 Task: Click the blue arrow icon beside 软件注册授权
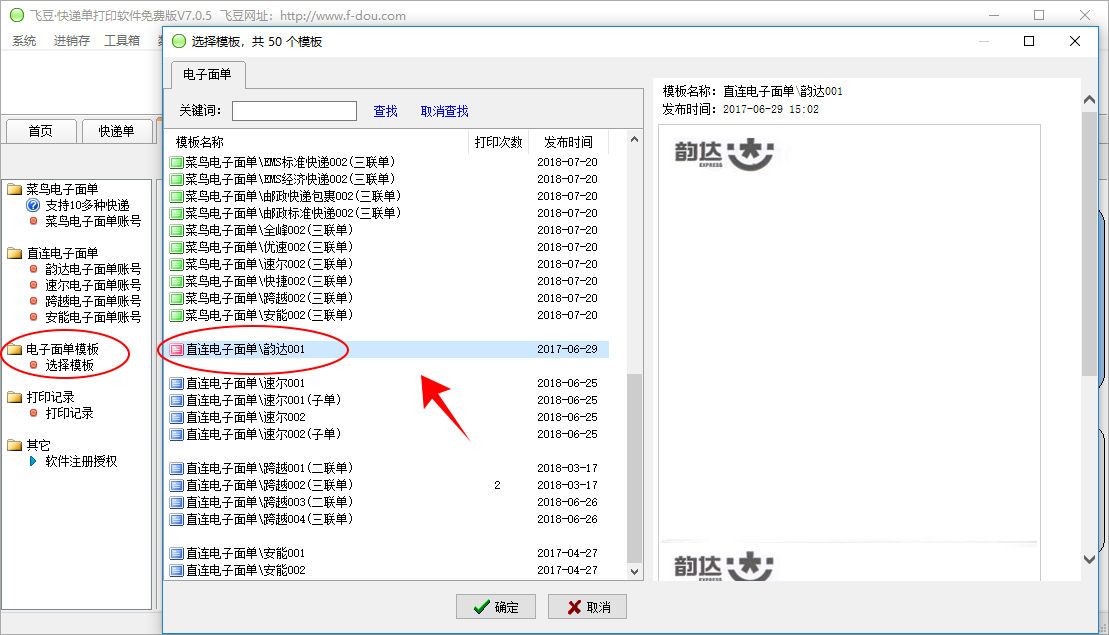[x=33, y=461]
